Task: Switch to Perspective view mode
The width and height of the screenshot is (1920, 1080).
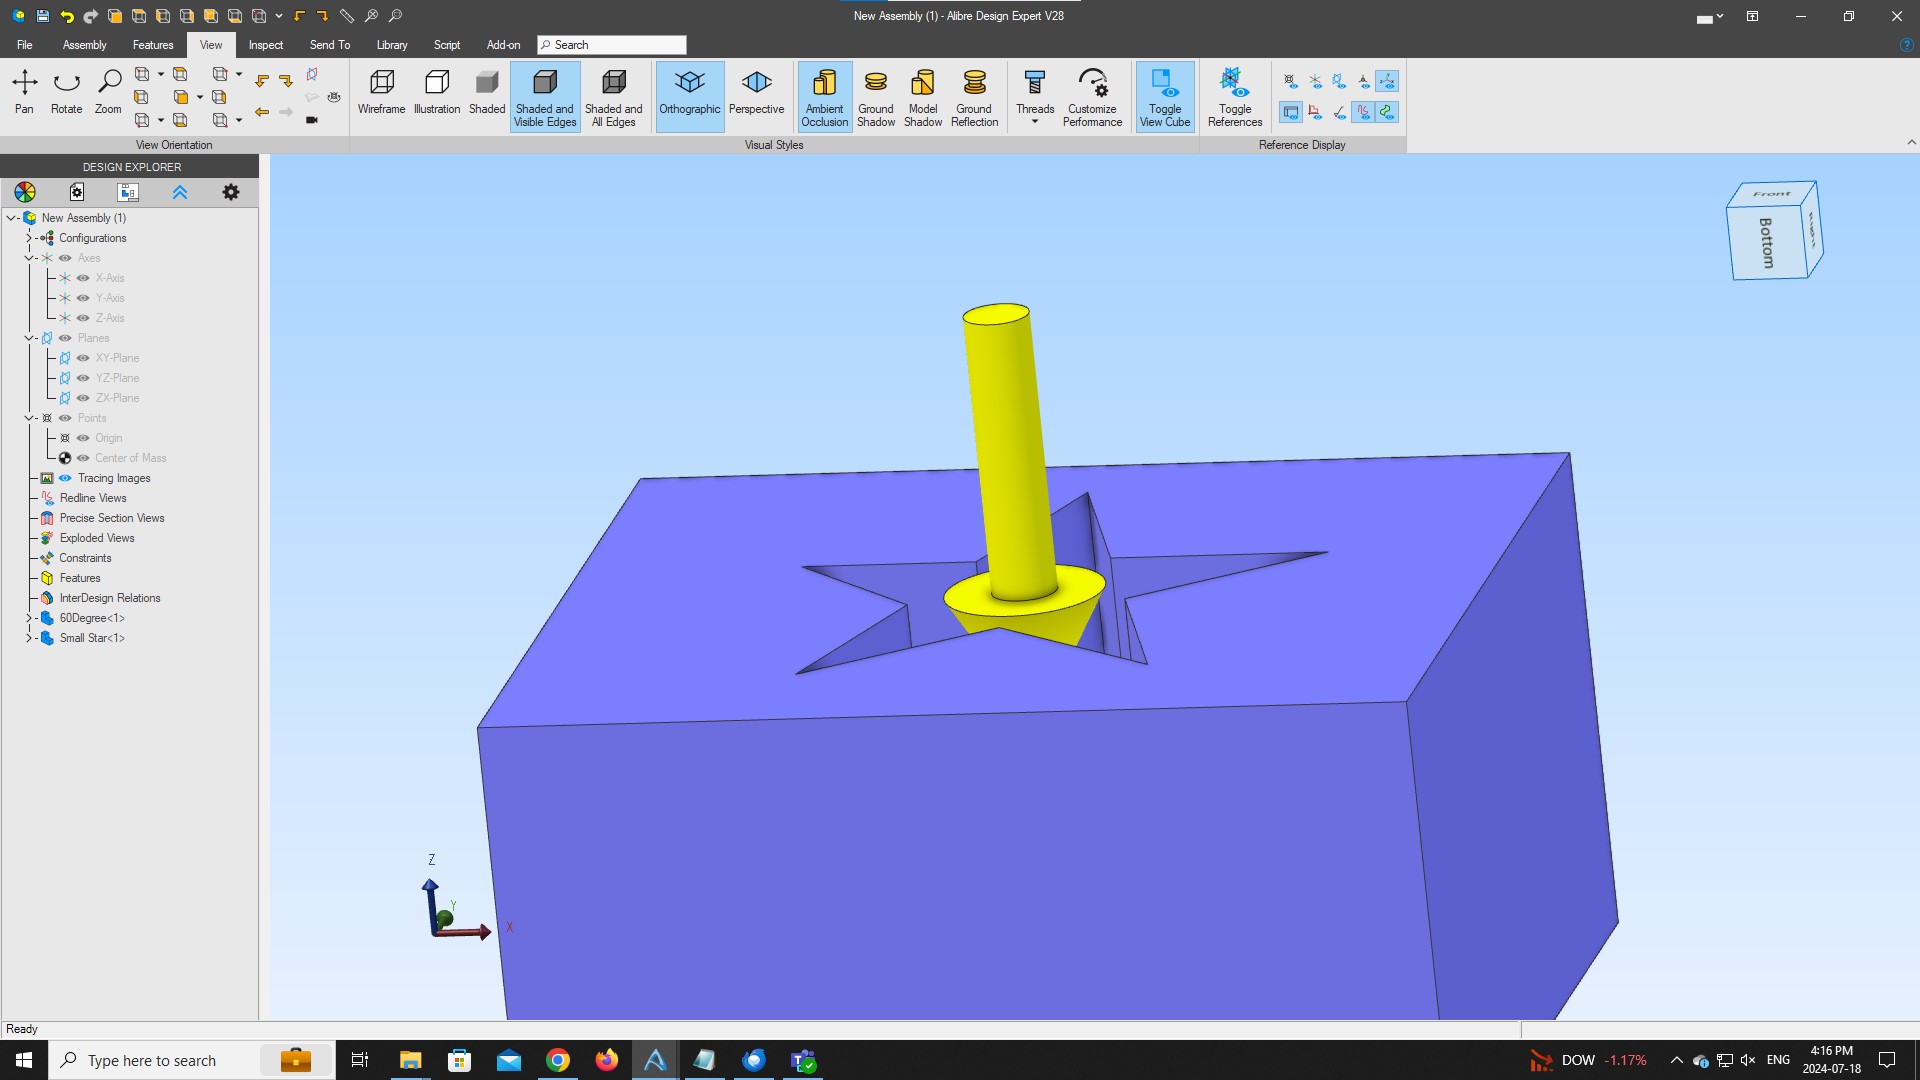Action: tap(756, 94)
